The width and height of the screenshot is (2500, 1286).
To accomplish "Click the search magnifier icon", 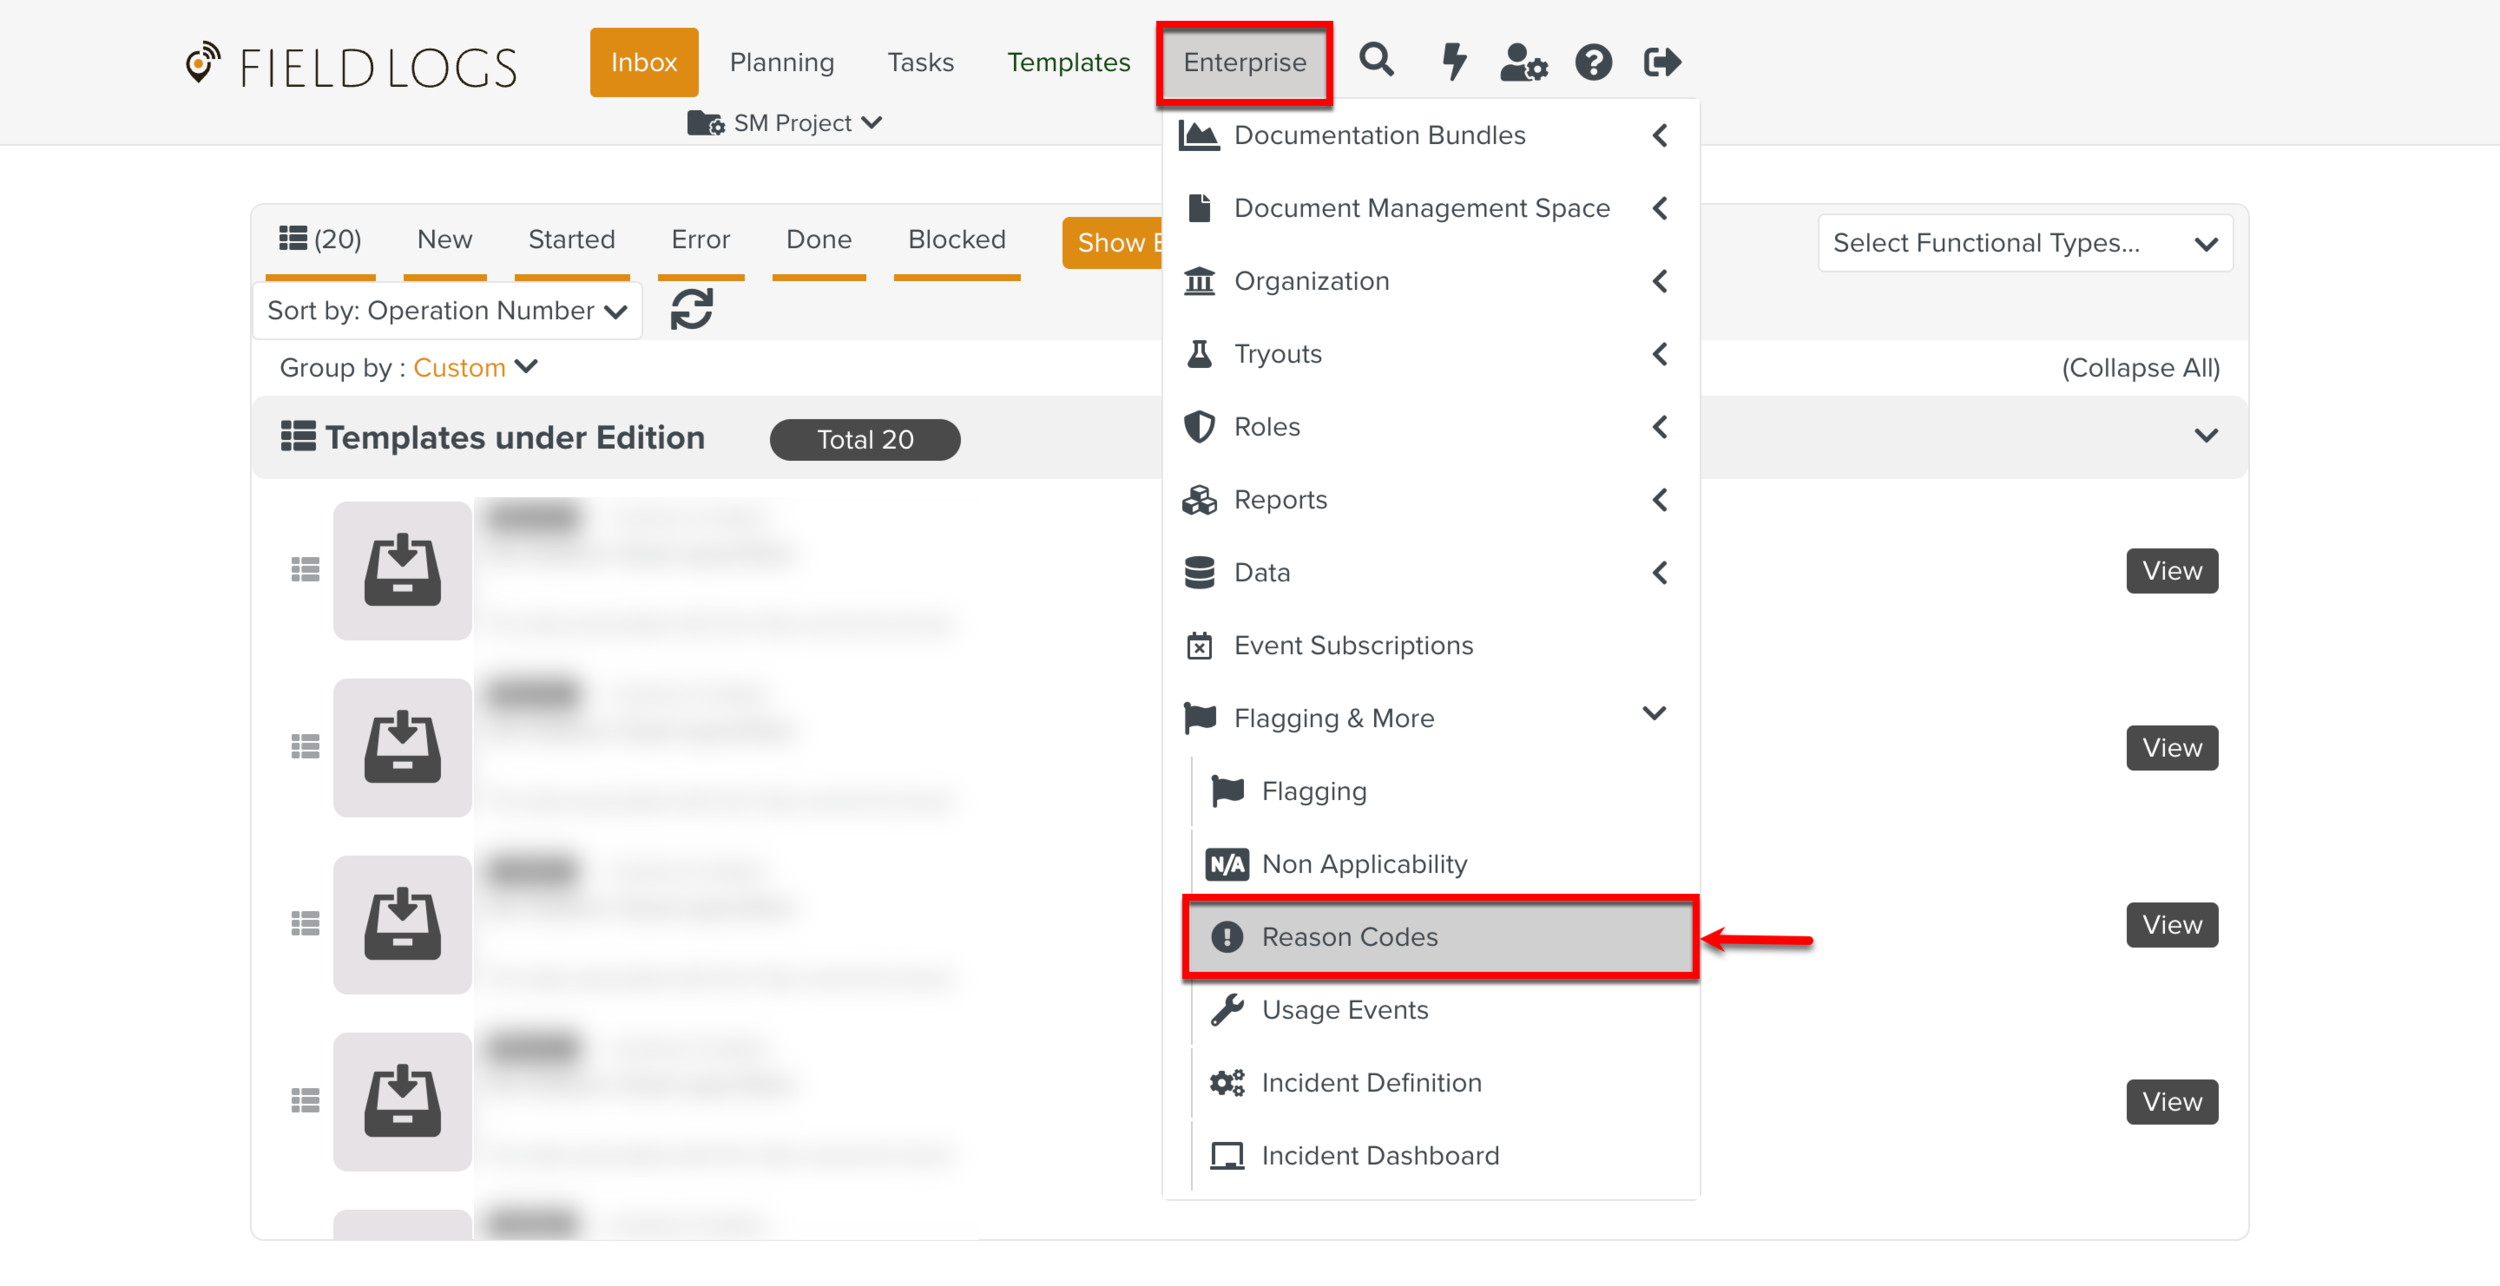I will pos(1376,61).
